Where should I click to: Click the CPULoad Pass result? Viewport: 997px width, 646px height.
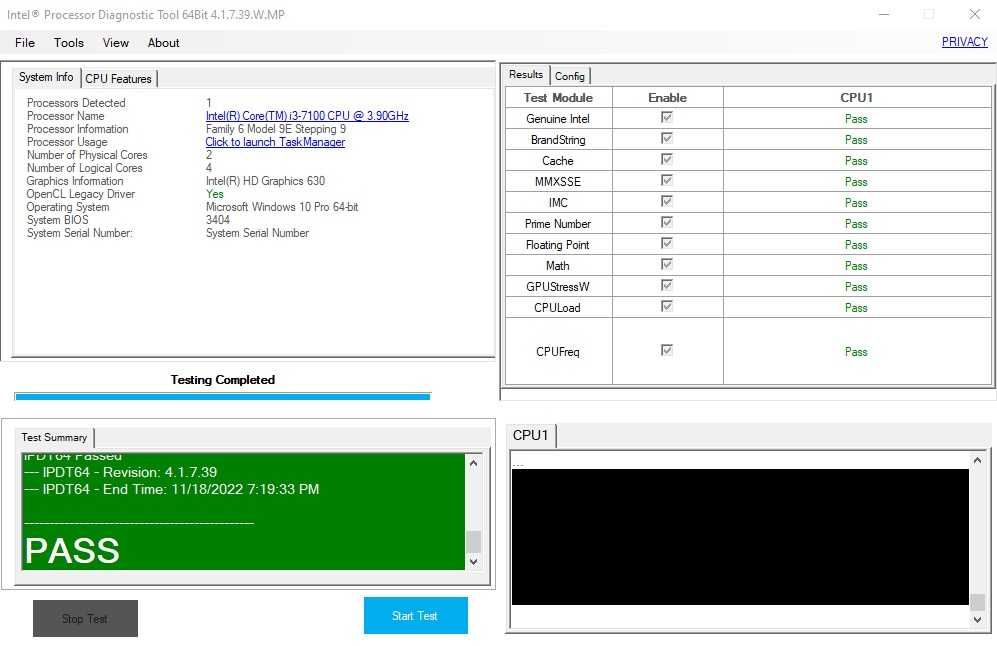click(856, 308)
